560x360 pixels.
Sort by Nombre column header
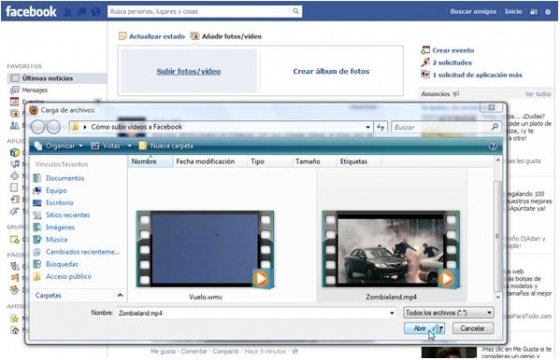(150, 161)
